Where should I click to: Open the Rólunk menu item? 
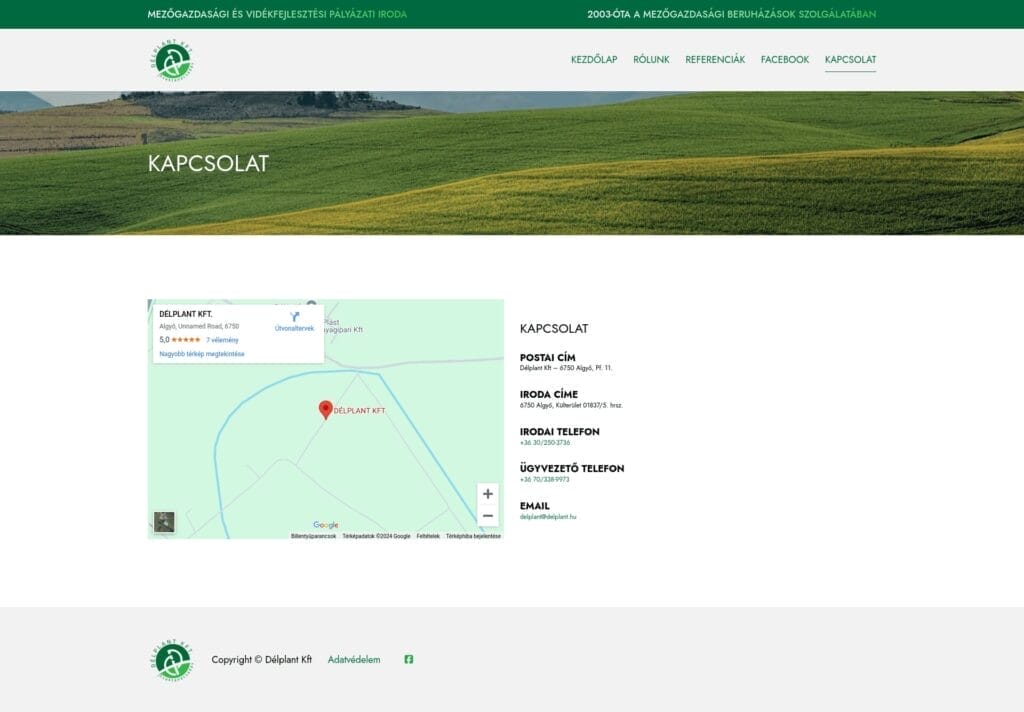point(650,60)
